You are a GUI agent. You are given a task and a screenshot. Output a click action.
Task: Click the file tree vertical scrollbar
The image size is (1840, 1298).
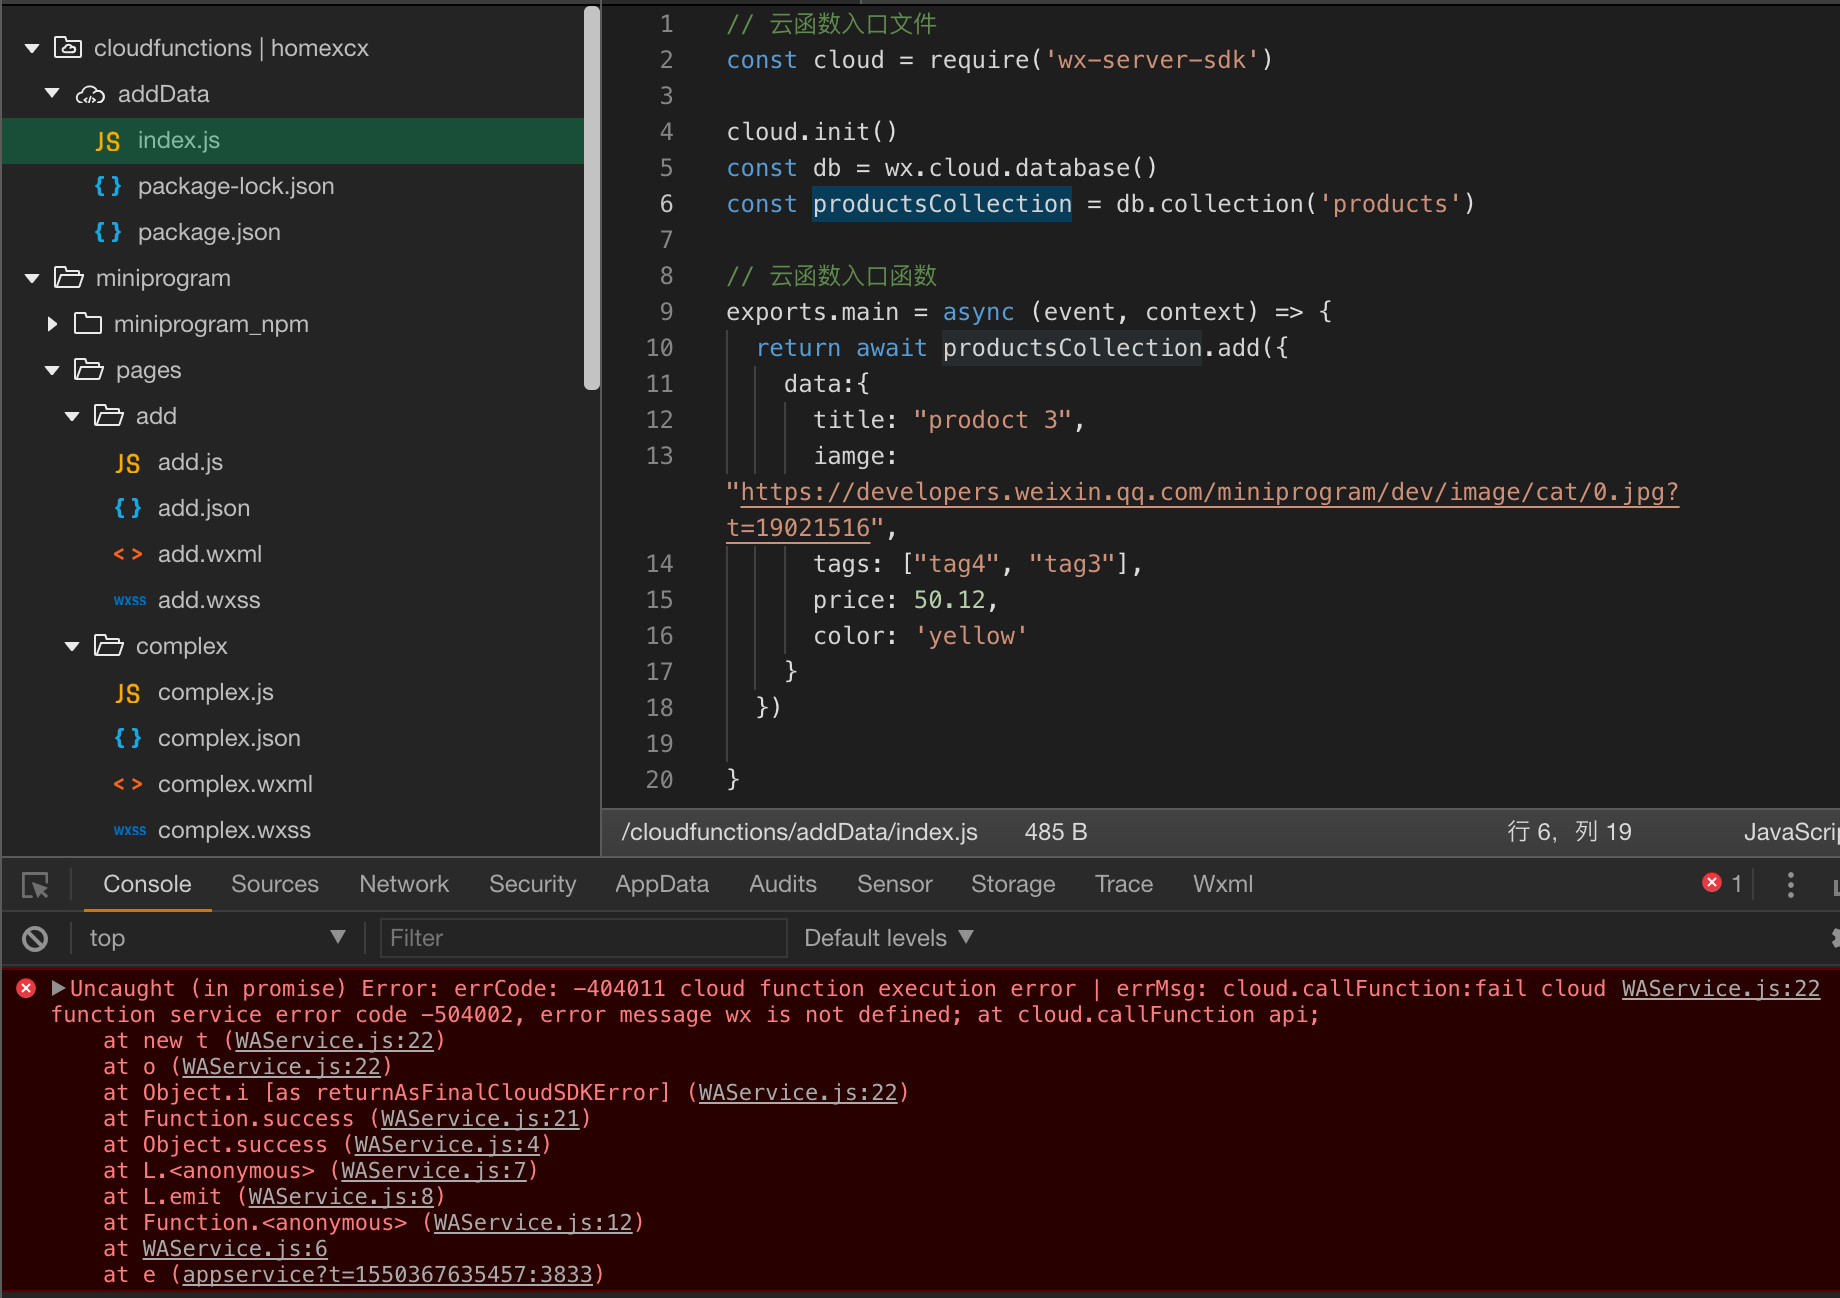pyautogui.click(x=592, y=200)
